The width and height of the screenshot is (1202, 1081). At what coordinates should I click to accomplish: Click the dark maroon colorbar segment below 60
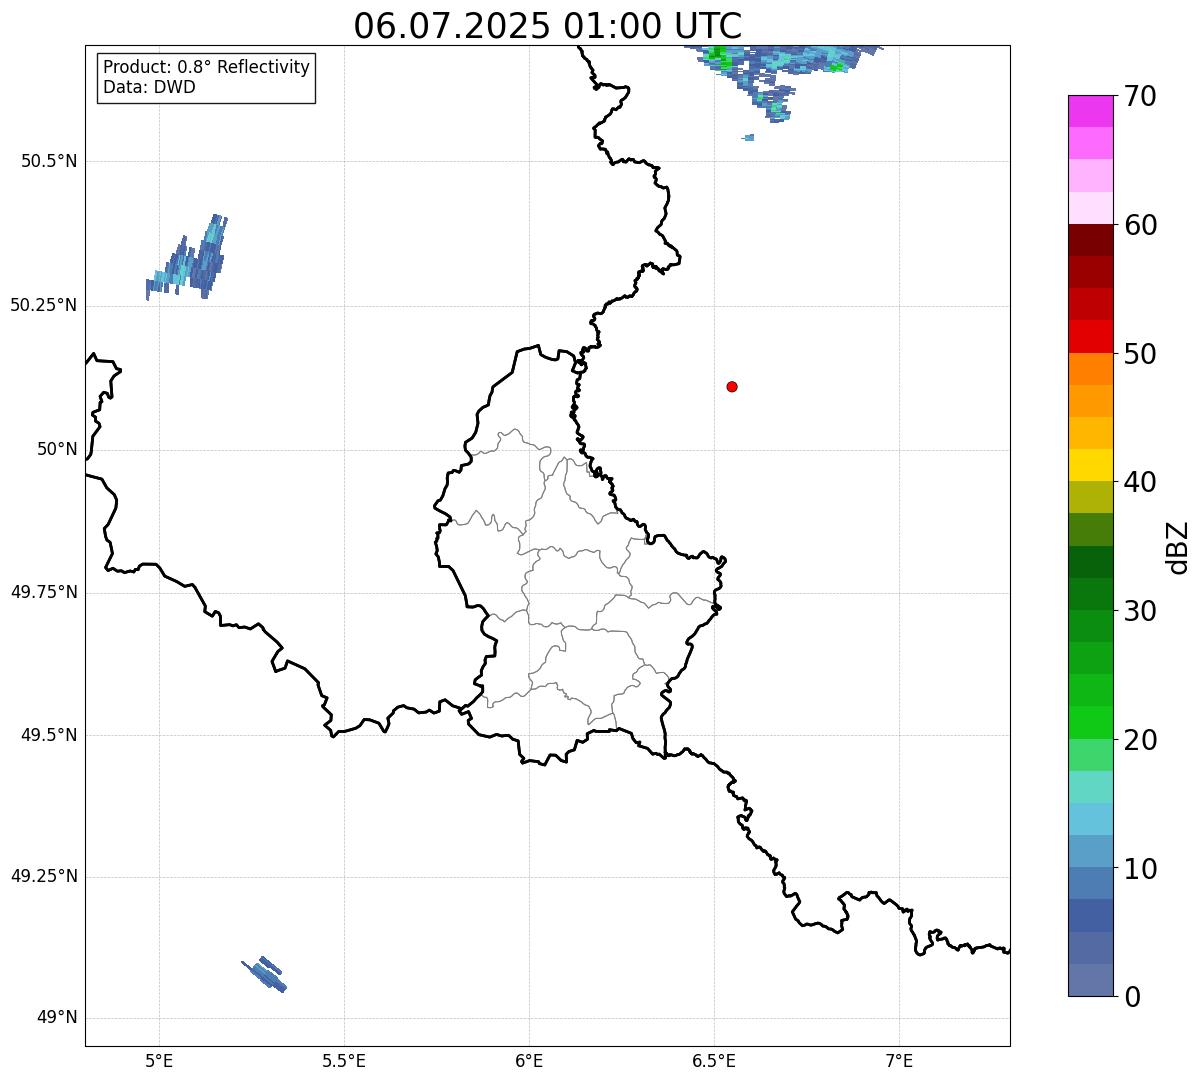click(1090, 240)
